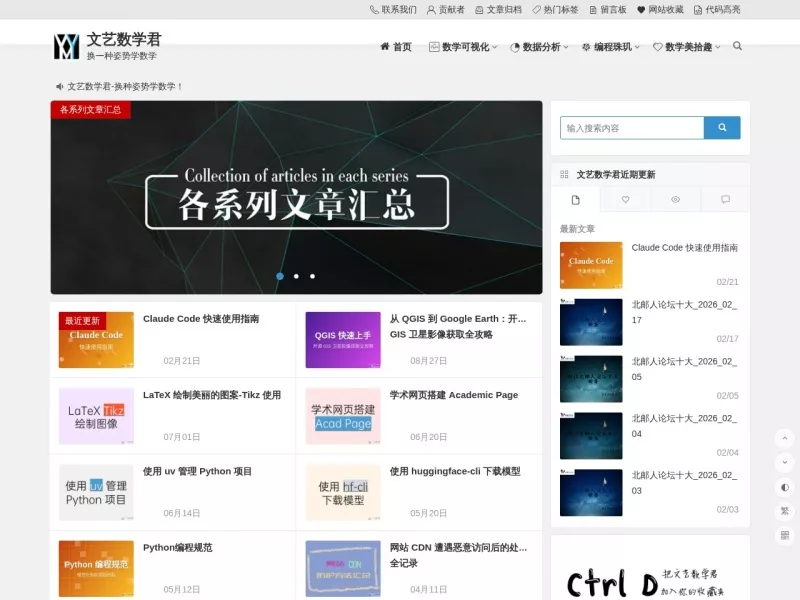The image size is (800, 600).
Task: Open sidebar article 北邮人论坛十大_2026_02_17
Action: [684, 312]
